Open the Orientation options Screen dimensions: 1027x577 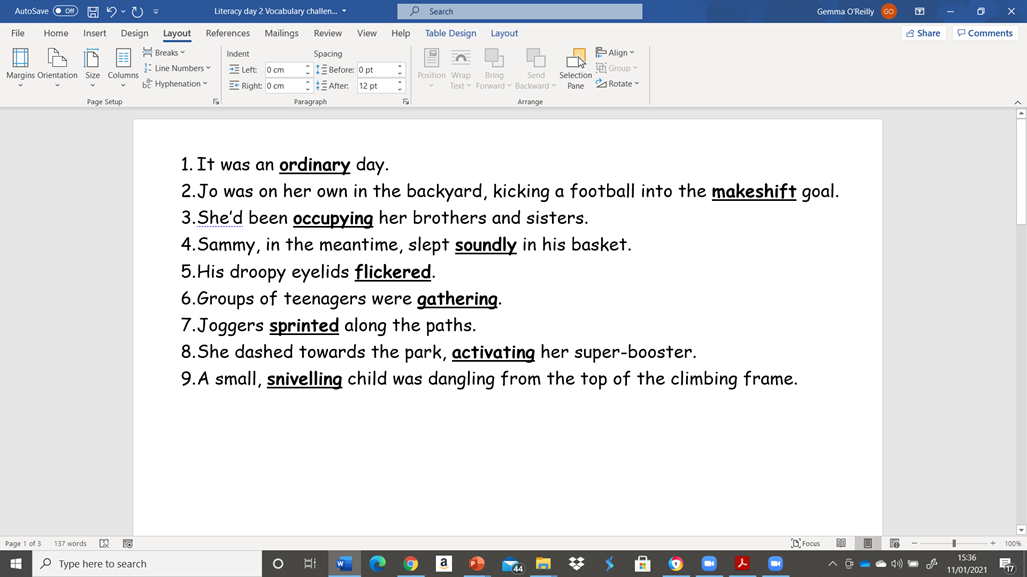coord(57,68)
